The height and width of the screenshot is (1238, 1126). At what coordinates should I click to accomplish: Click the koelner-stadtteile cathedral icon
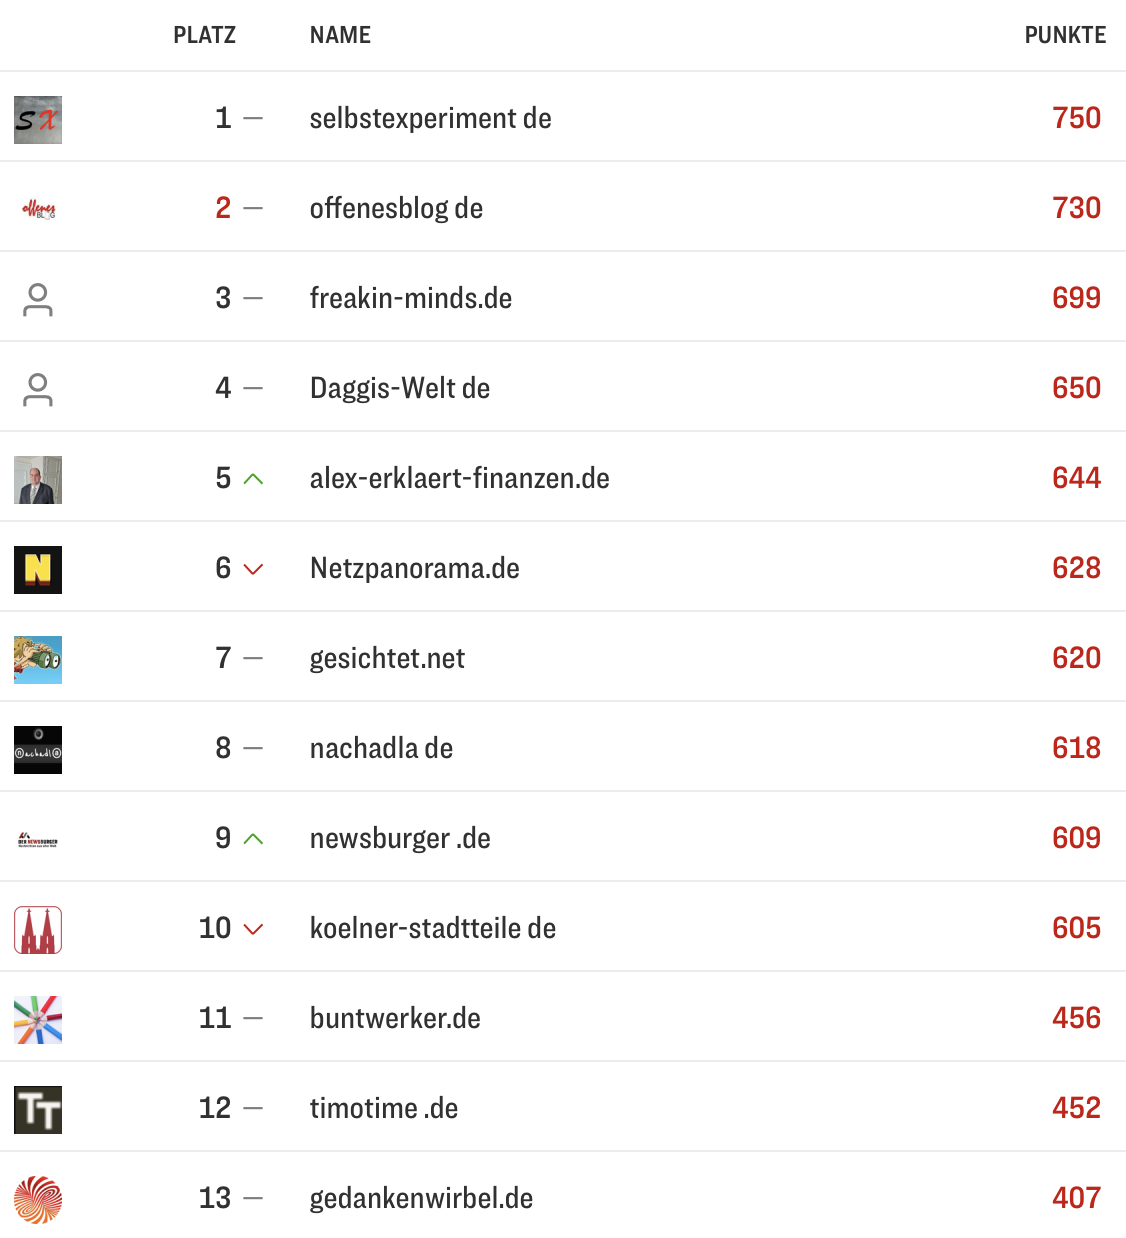click(x=38, y=930)
